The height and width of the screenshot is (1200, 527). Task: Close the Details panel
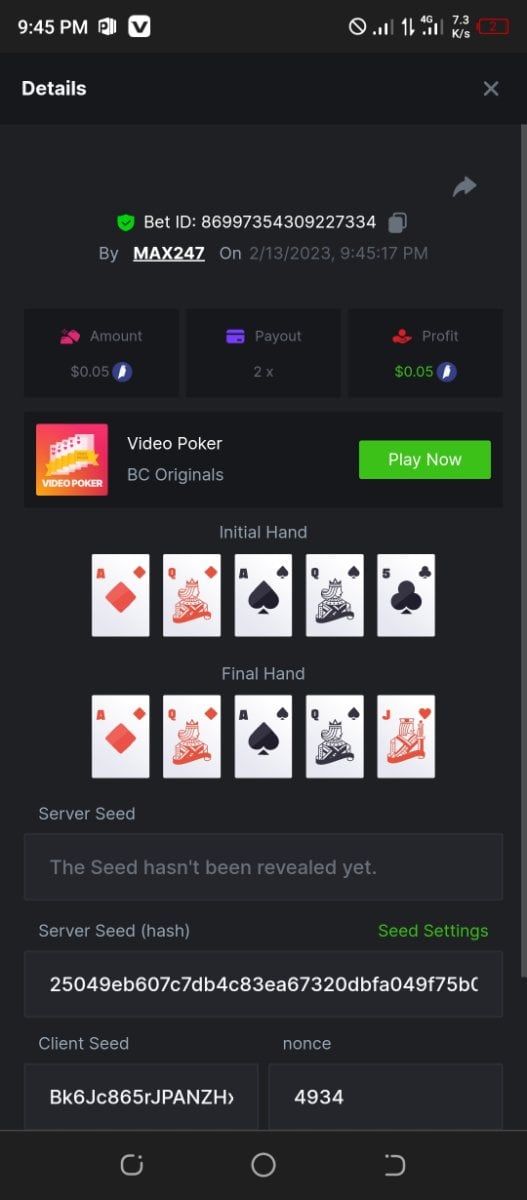[x=491, y=89]
